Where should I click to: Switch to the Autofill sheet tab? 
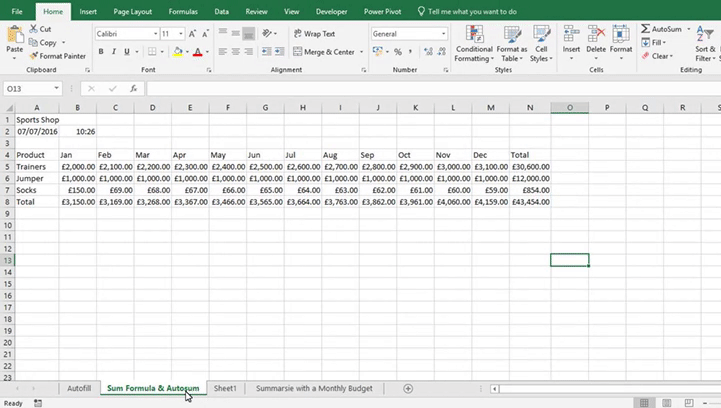79,388
